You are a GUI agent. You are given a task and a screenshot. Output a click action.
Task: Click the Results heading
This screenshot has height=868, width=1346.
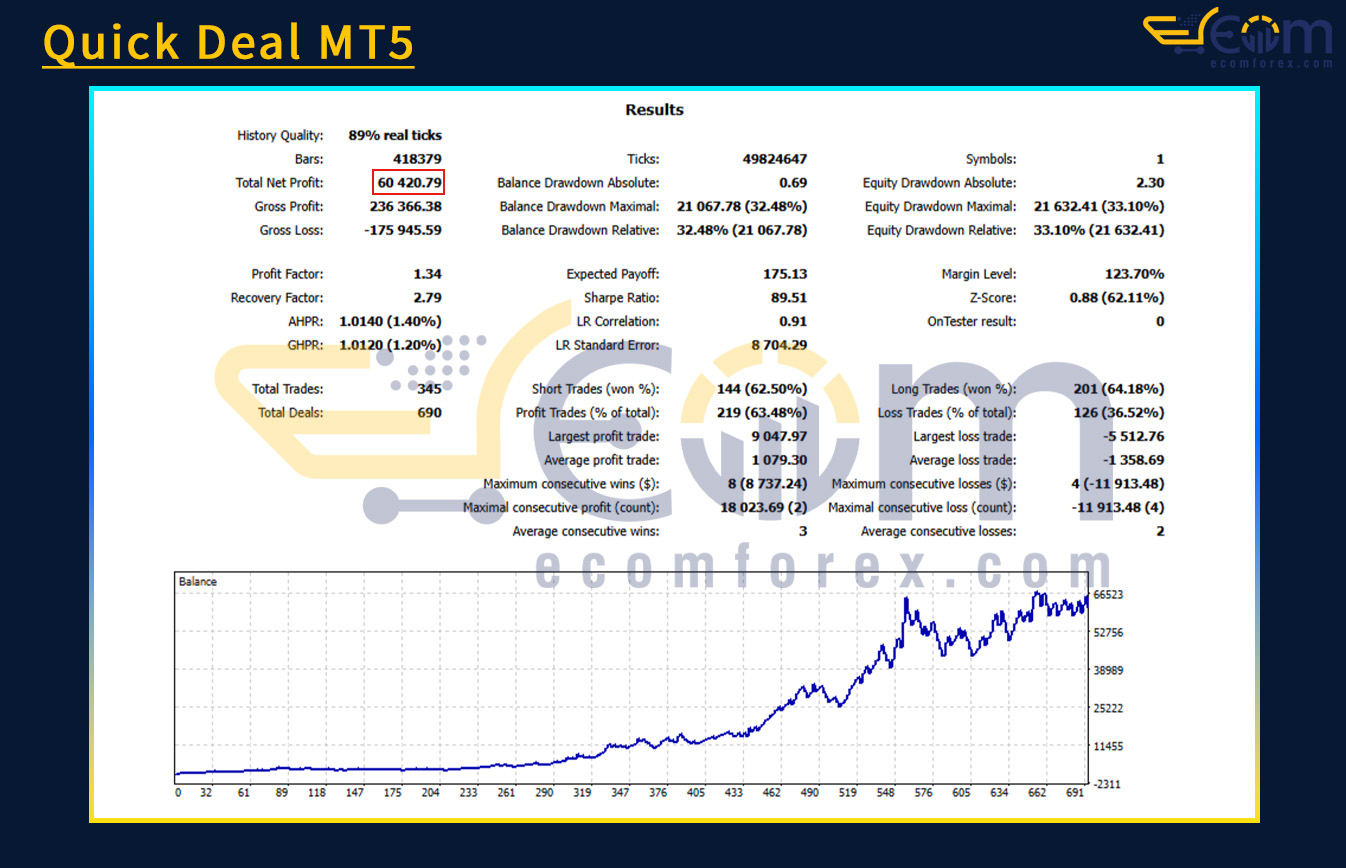coord(655,110)
